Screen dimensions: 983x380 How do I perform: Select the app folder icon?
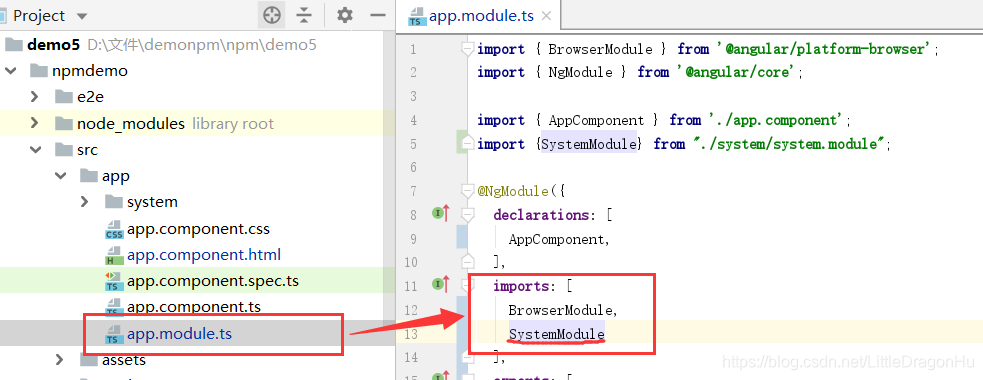(89, 176)
